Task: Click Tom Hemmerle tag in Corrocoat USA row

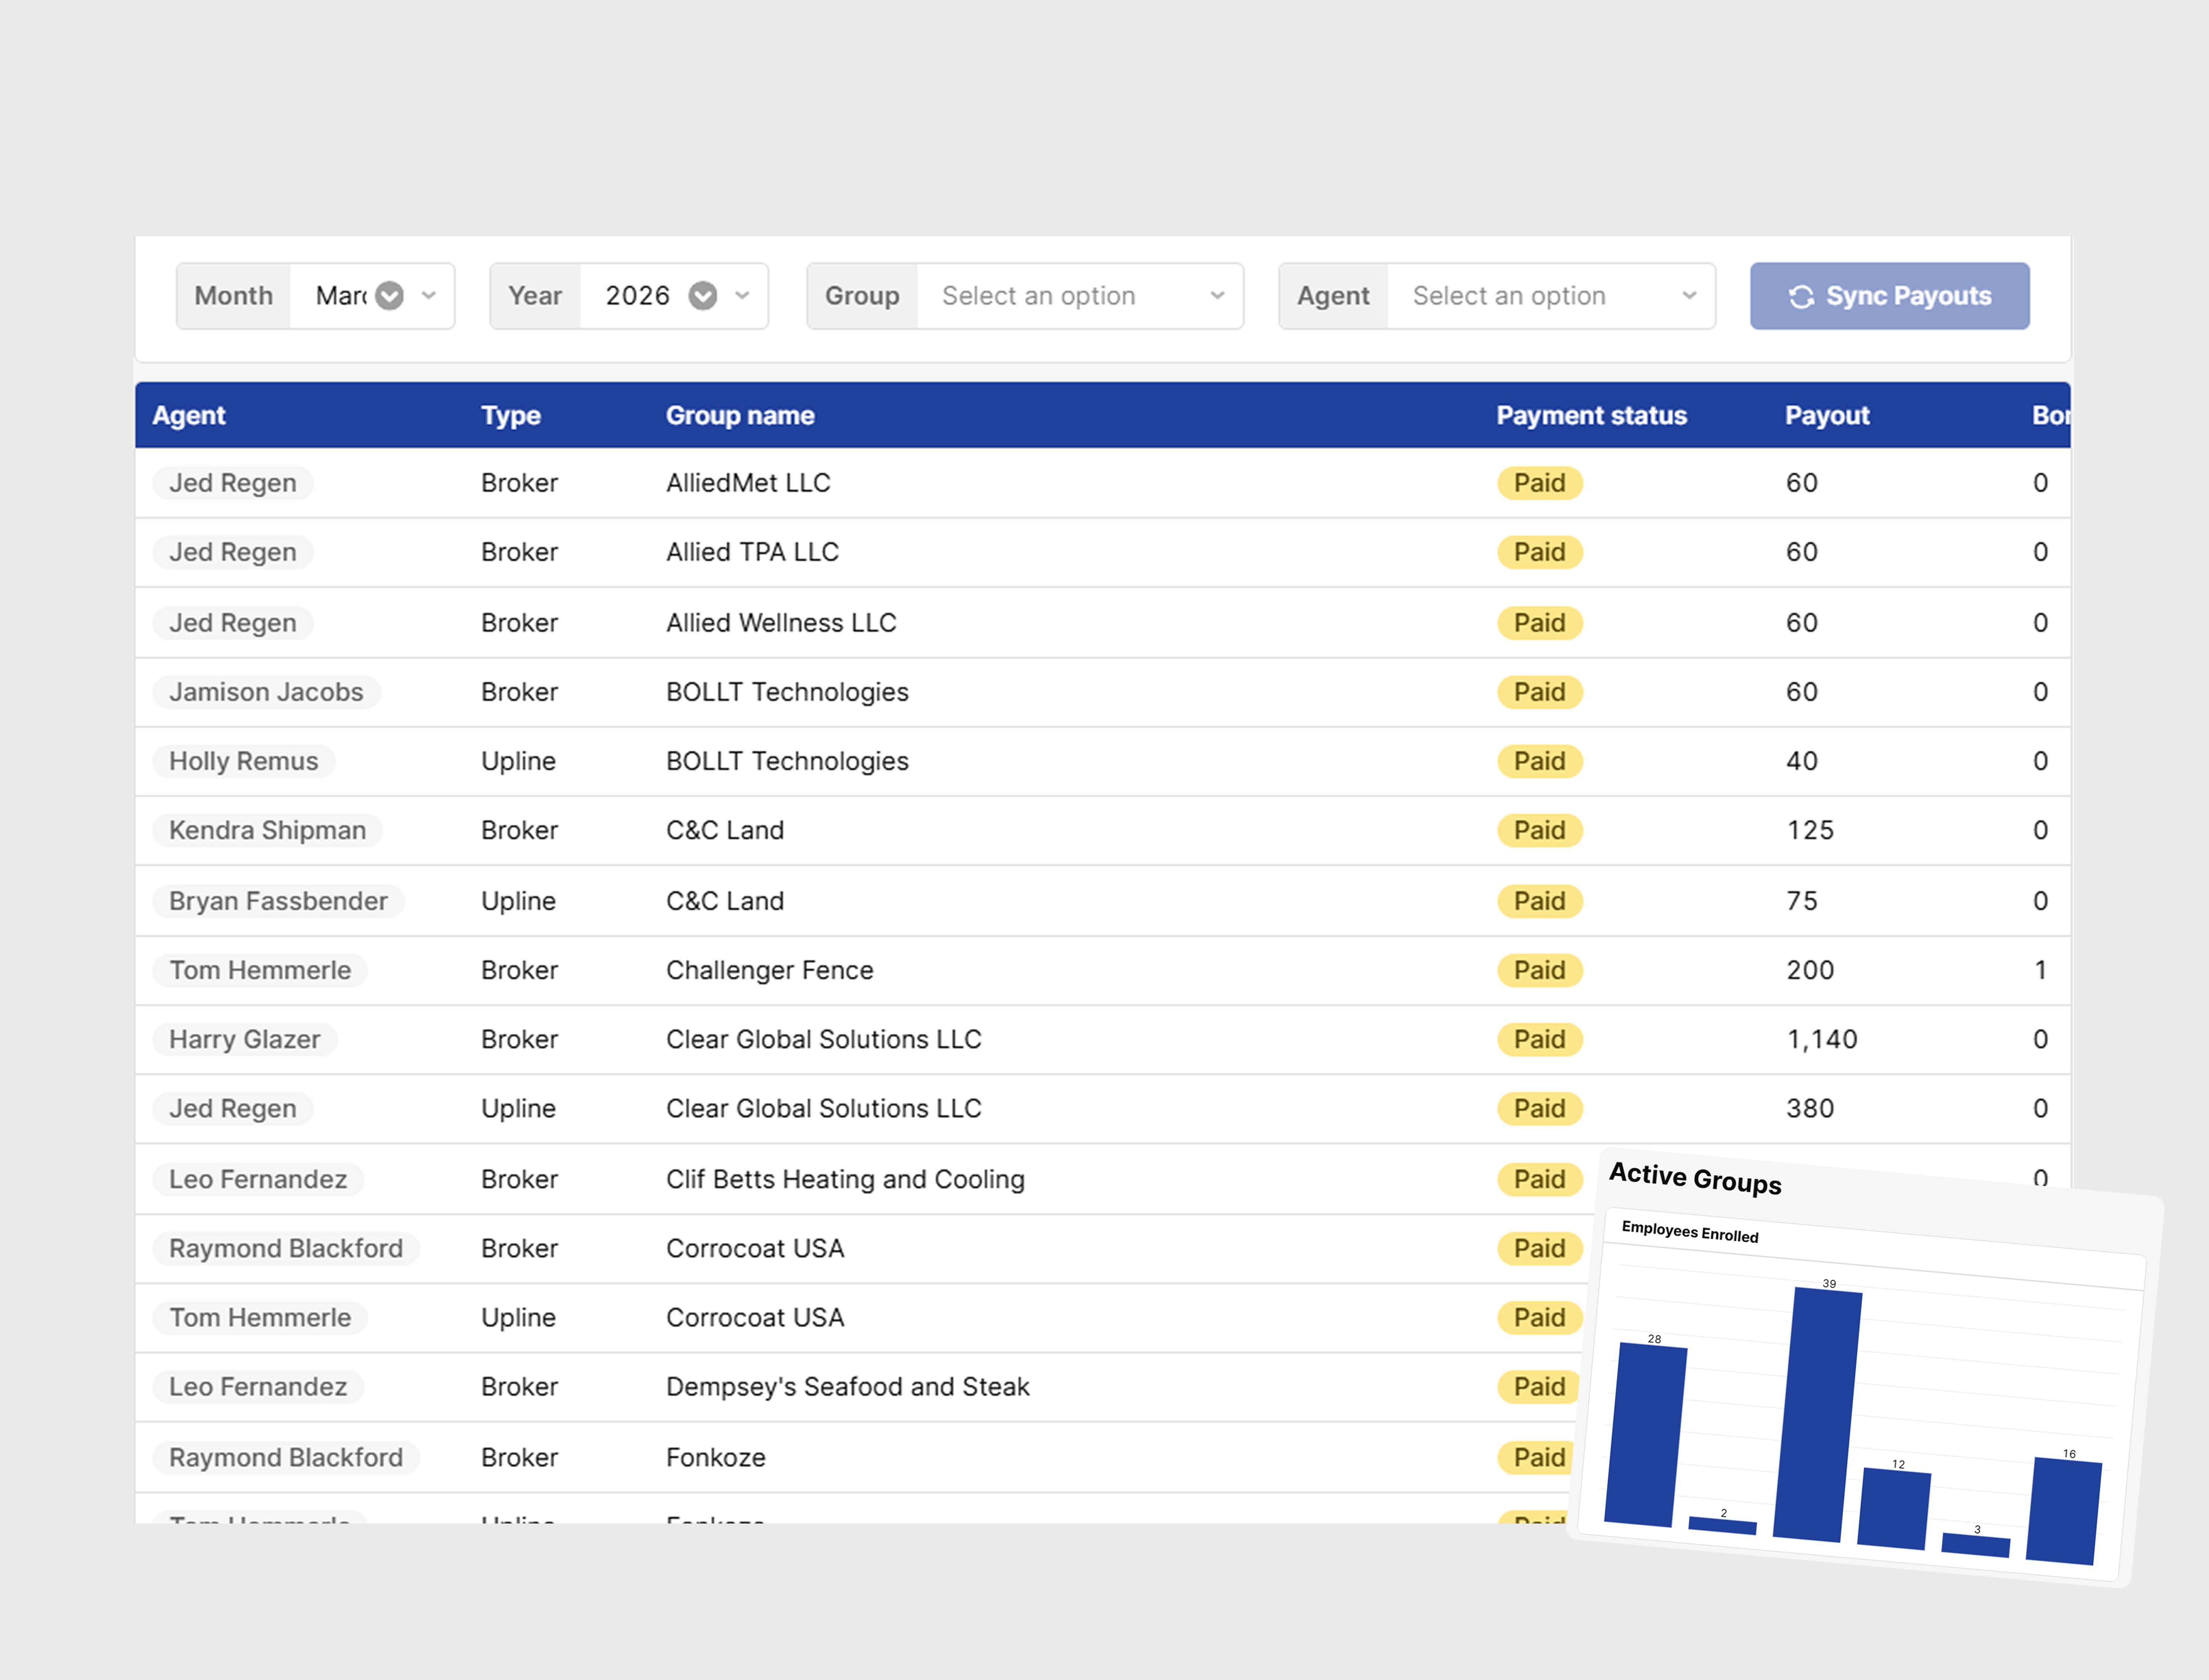Action: [260, 1317]
